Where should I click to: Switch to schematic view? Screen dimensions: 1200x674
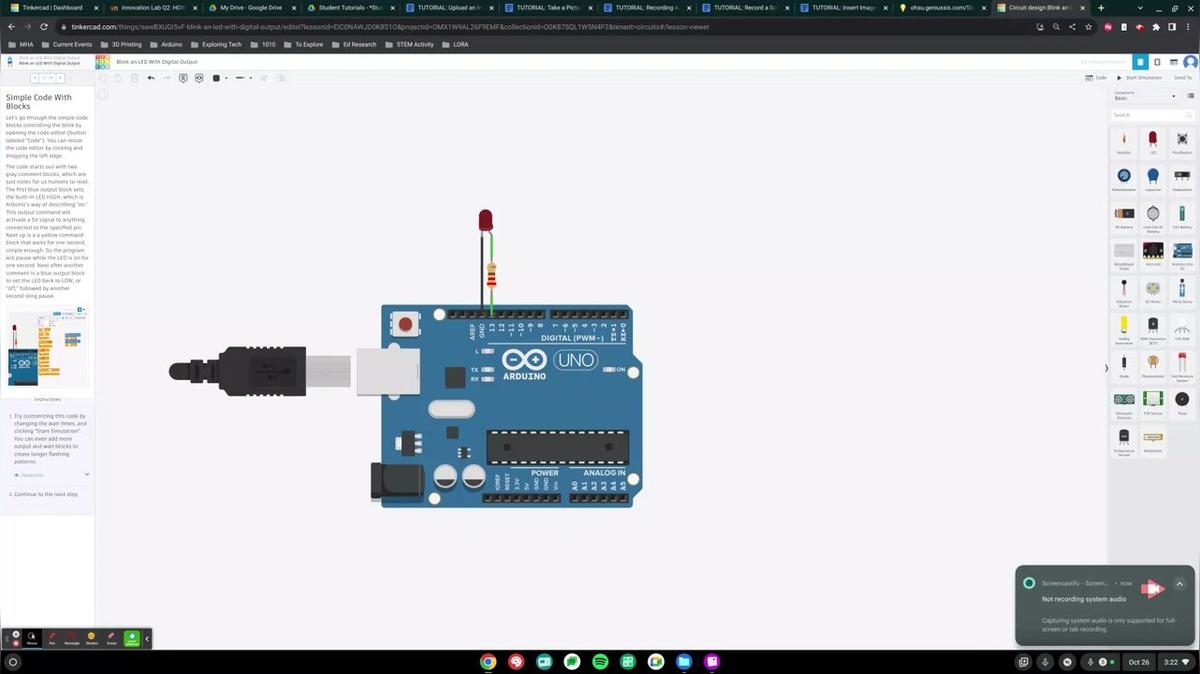click(x=1157, y=62)
